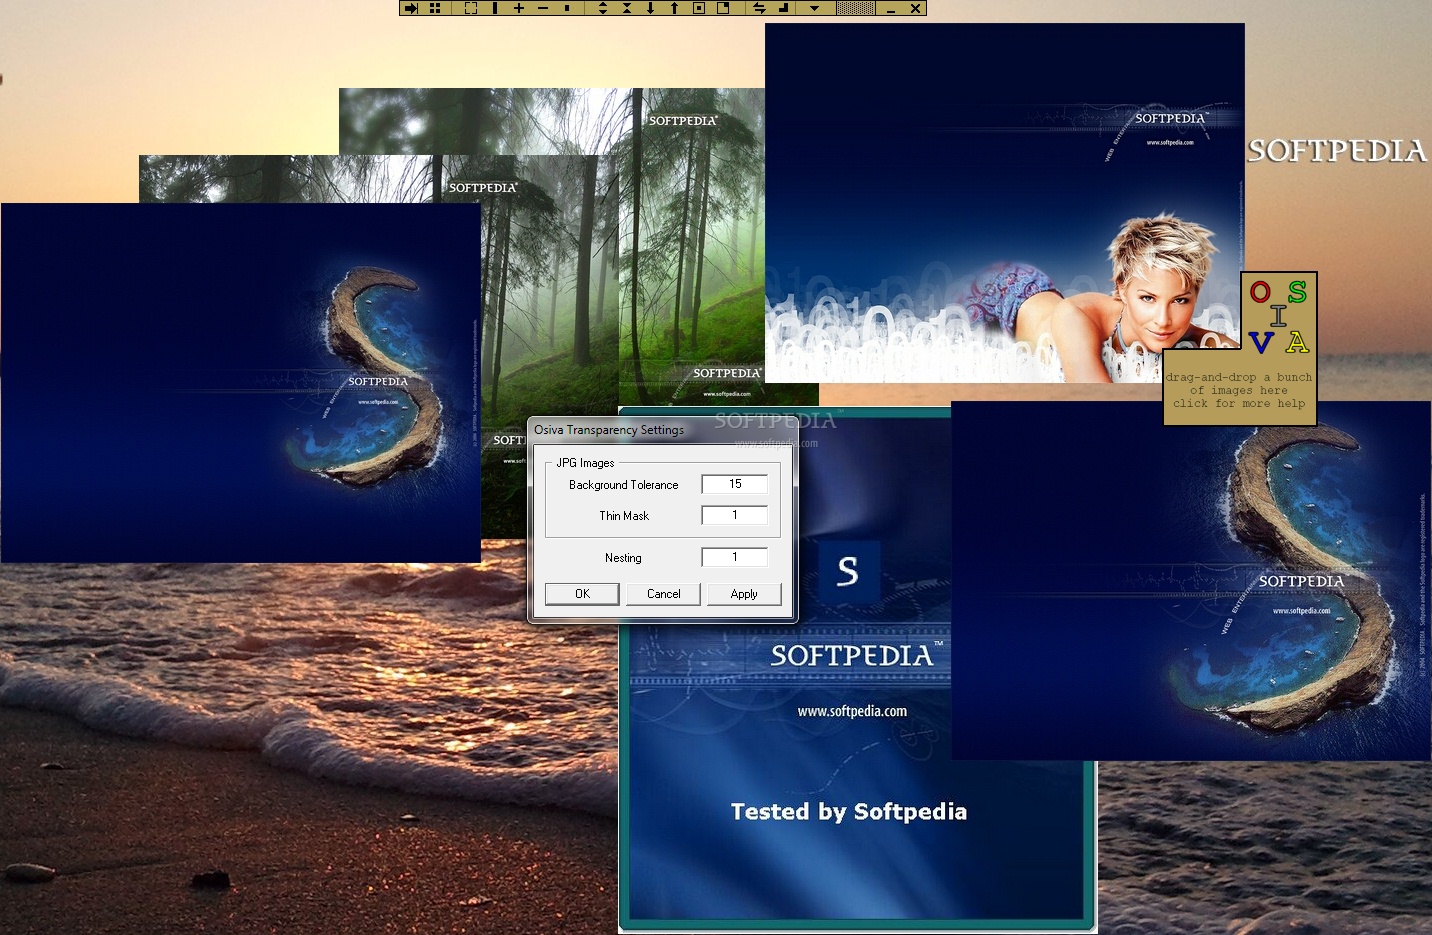
Task: Select the right island Softpedia wallpaper image
Action: [1191, 581]
